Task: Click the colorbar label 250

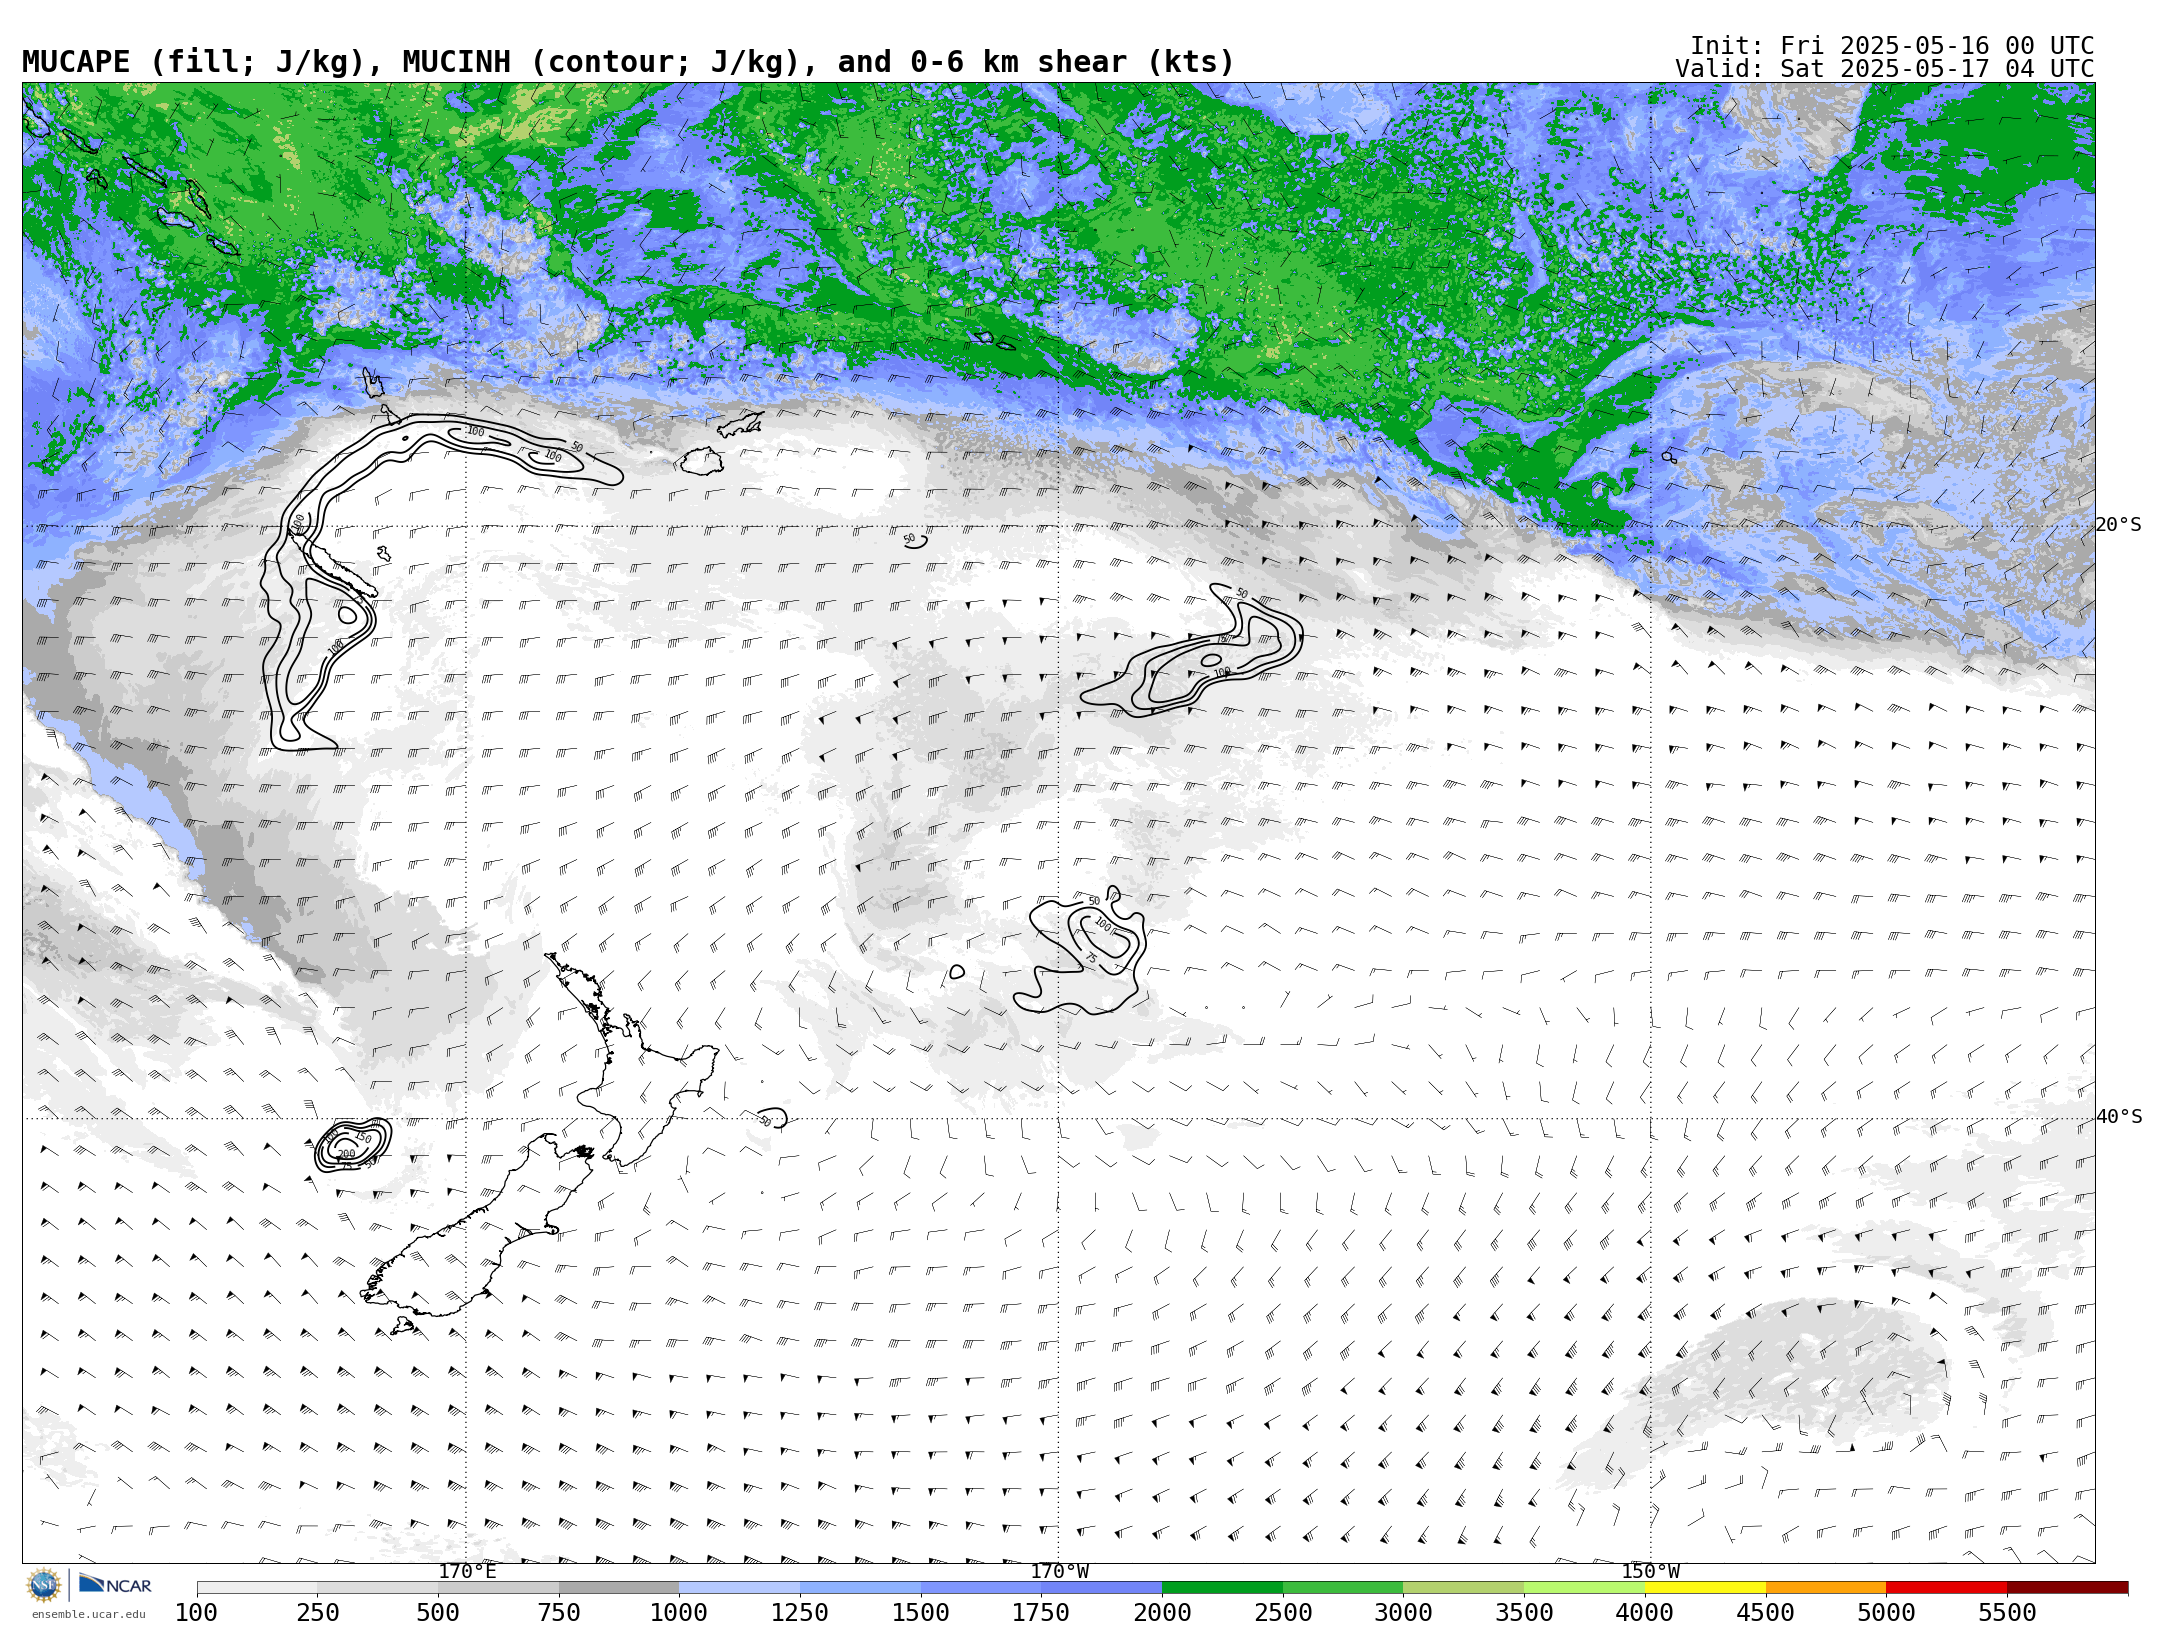Action: 317,1613
